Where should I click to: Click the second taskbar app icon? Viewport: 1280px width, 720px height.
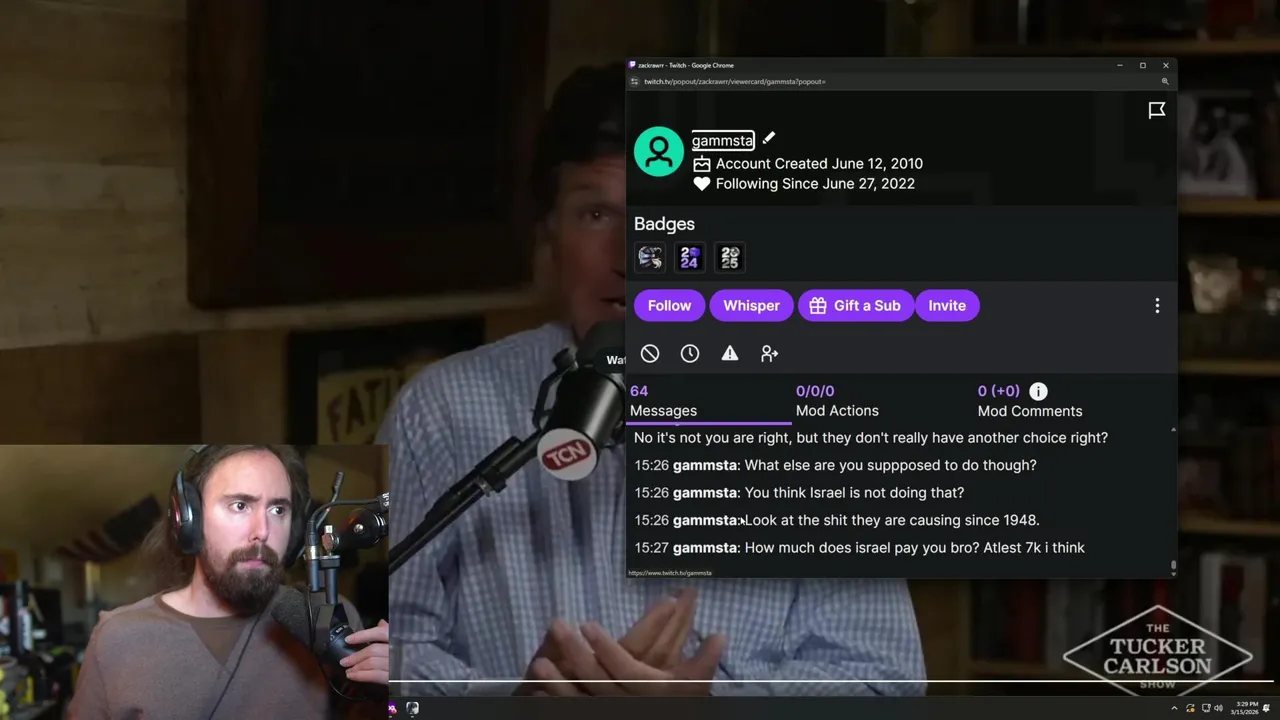tap(412, 708)
